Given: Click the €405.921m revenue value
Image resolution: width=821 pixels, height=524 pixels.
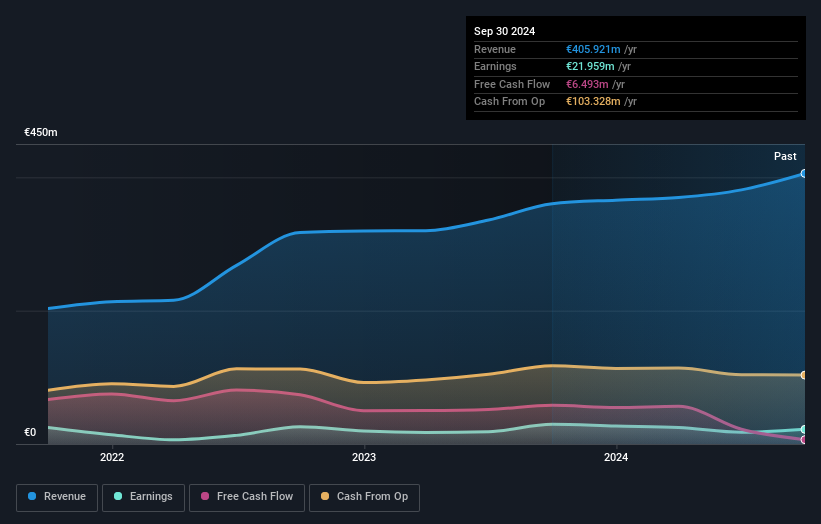Looking at the screenshot, I should tap(593, 49).
